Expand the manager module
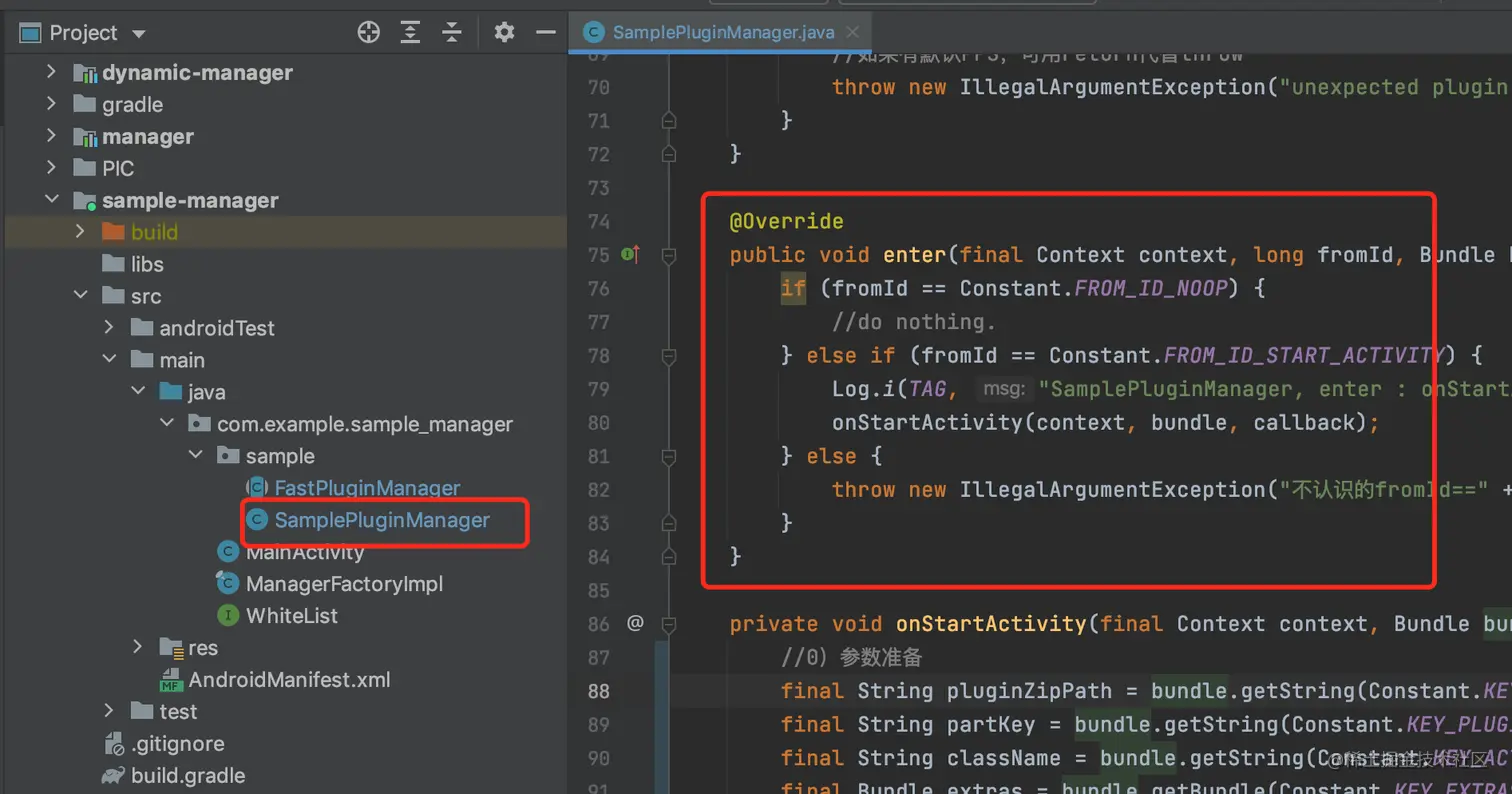The image size is (1512, 794). click(x=51, y=137)
